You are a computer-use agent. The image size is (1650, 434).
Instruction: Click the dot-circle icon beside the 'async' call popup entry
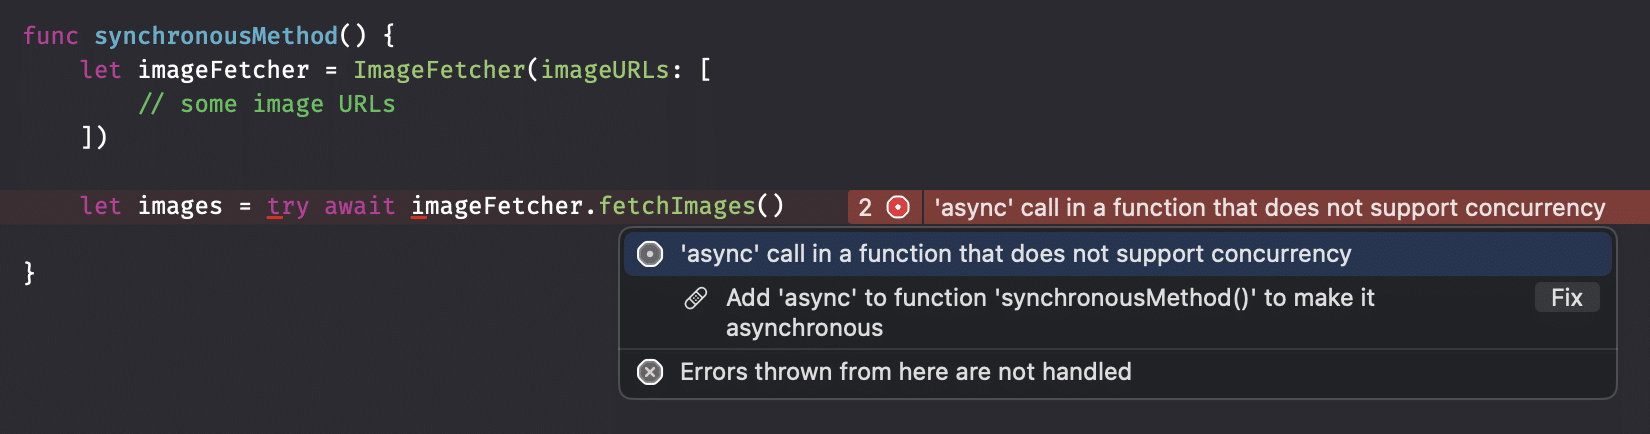point(650,254)
